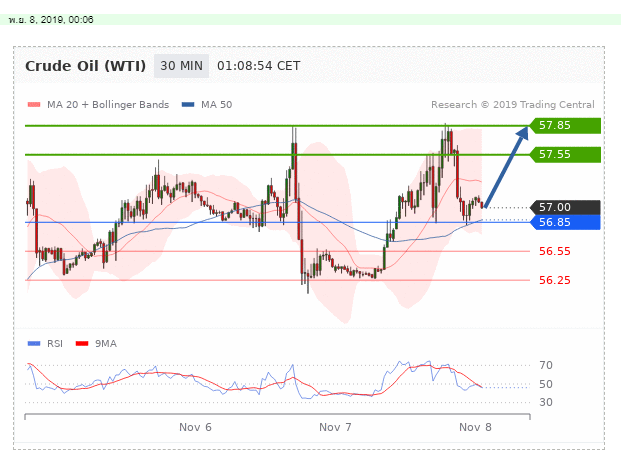Click the 01:08:54 CET time text
The height and width of the screenshot is (464, 621).
[x=259, y=66]
